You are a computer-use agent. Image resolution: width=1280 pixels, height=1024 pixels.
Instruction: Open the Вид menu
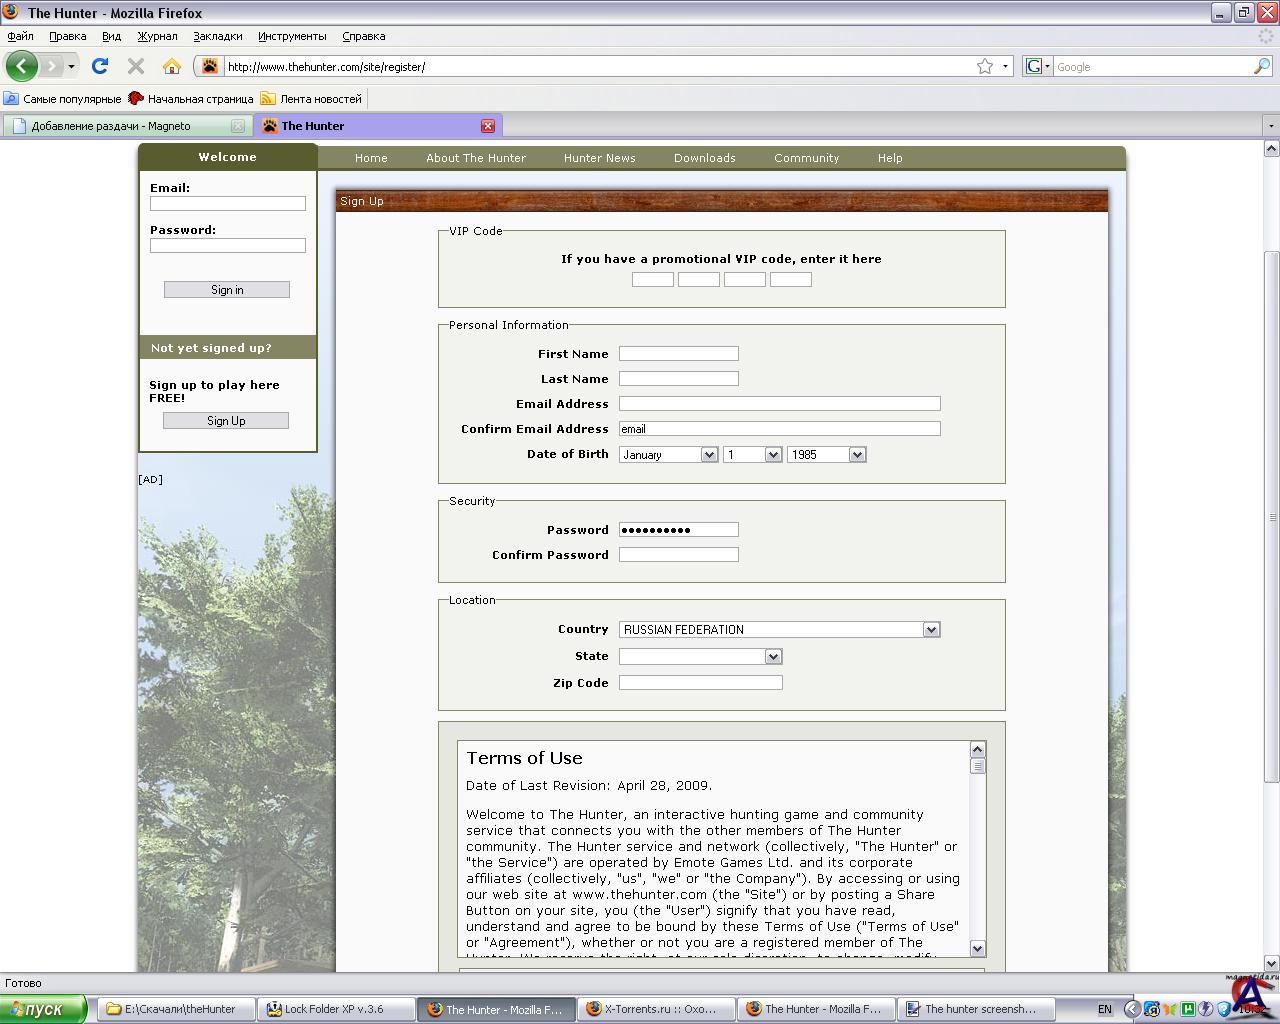(x=111, y=36)
